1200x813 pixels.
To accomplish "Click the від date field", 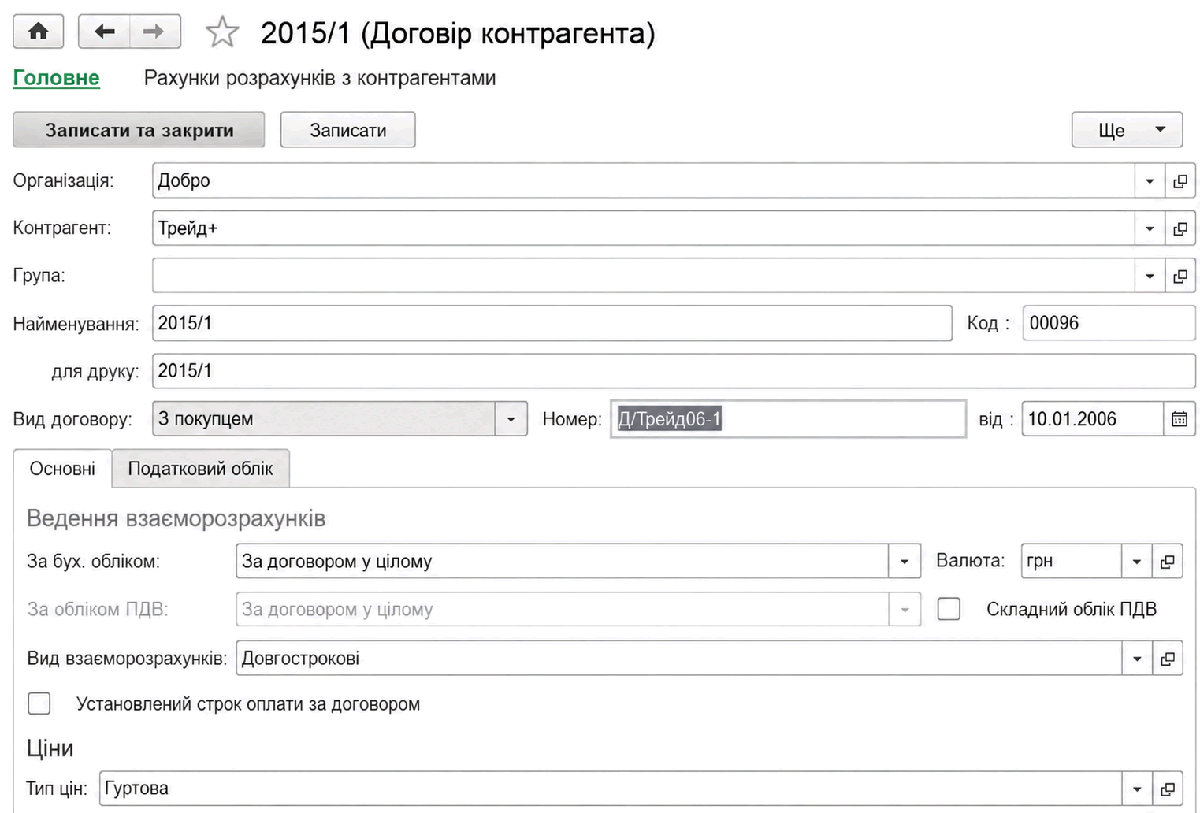I will (x=1094, y=420).
